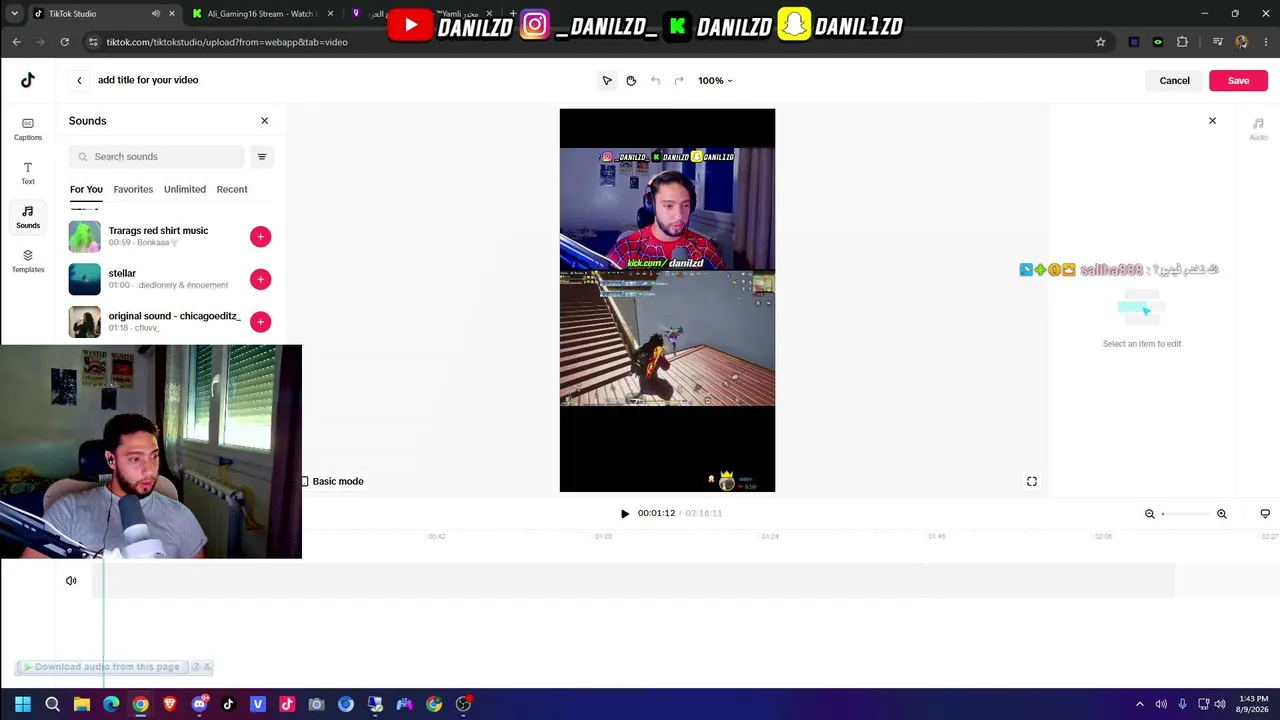
Task: Open the sounds filter options
Action: (262, 156)
